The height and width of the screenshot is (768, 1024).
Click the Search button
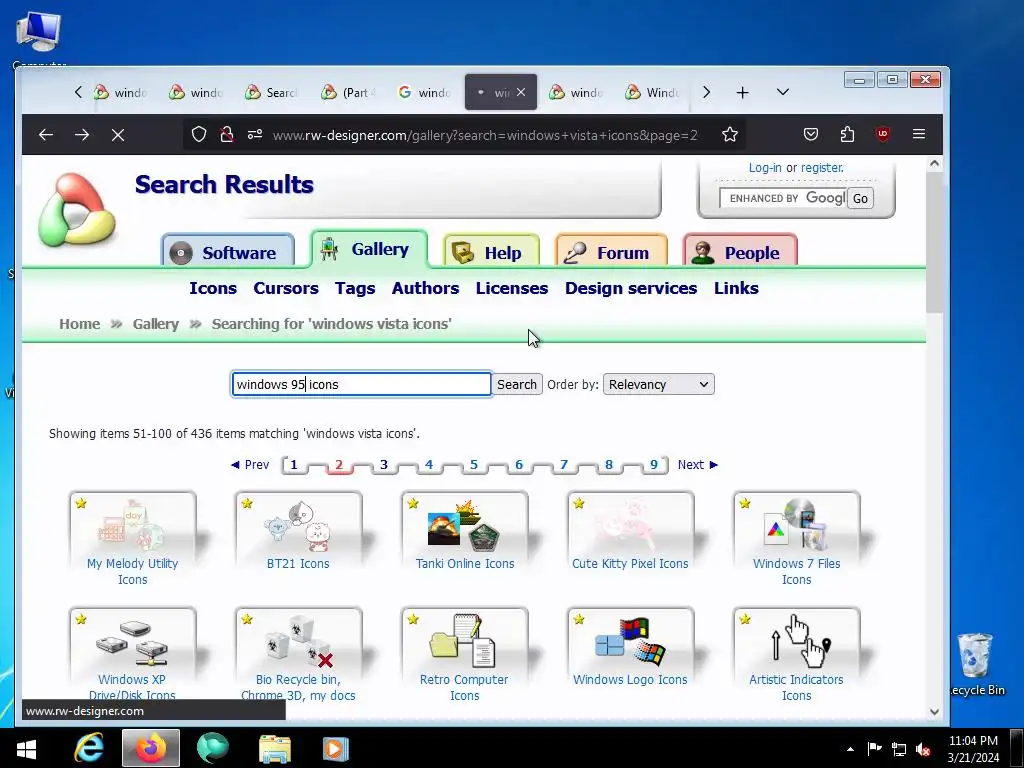coord(517,384)
